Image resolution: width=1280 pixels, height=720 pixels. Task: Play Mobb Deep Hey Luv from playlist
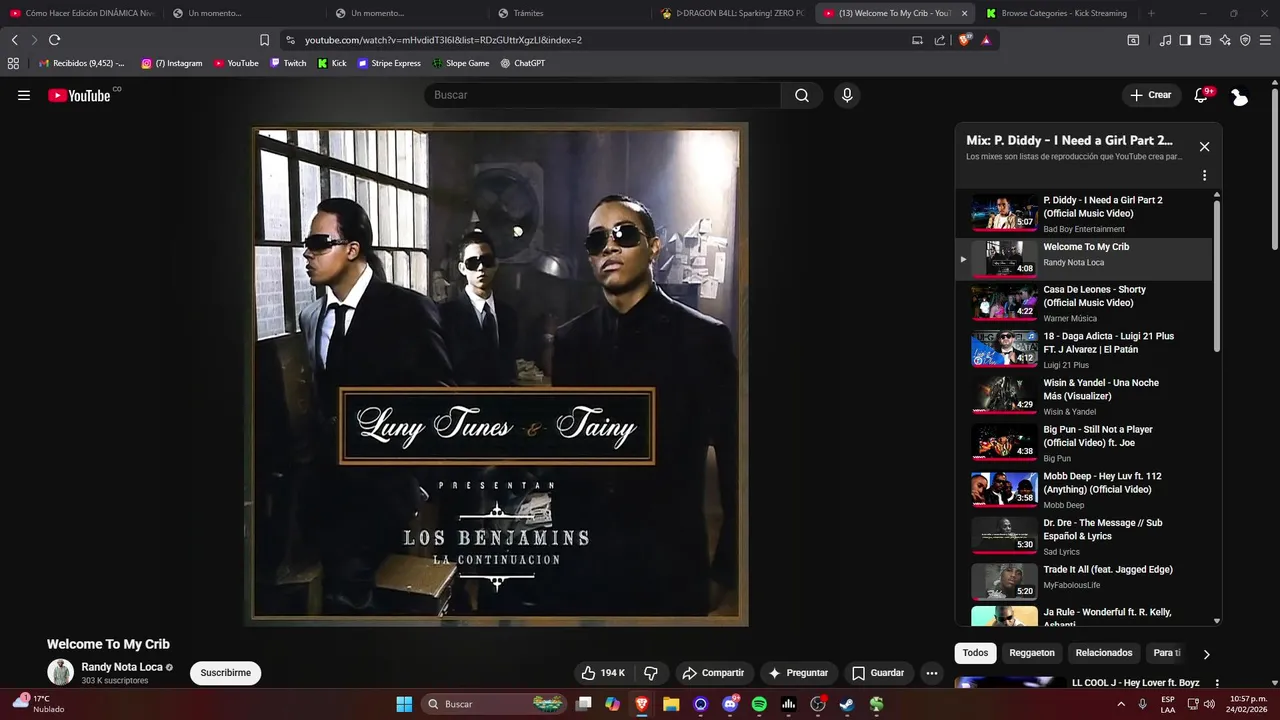pyautogui.click(x=1085, y=490)
